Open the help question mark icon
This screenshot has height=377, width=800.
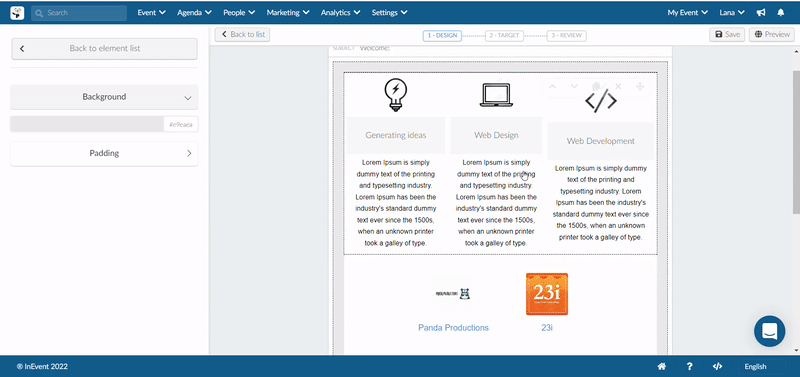689,366
